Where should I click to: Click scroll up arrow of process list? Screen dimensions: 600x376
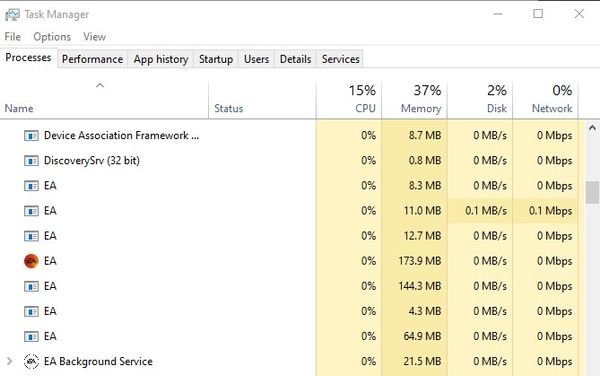click(592, 128)
